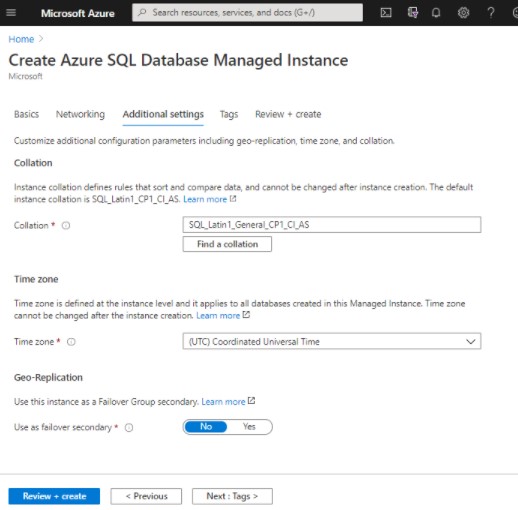This screenshot has width=518, height=510.
Task: Focus the Search resources, services, and docs box
Action: pyautogui.click(x=247, y=13)
